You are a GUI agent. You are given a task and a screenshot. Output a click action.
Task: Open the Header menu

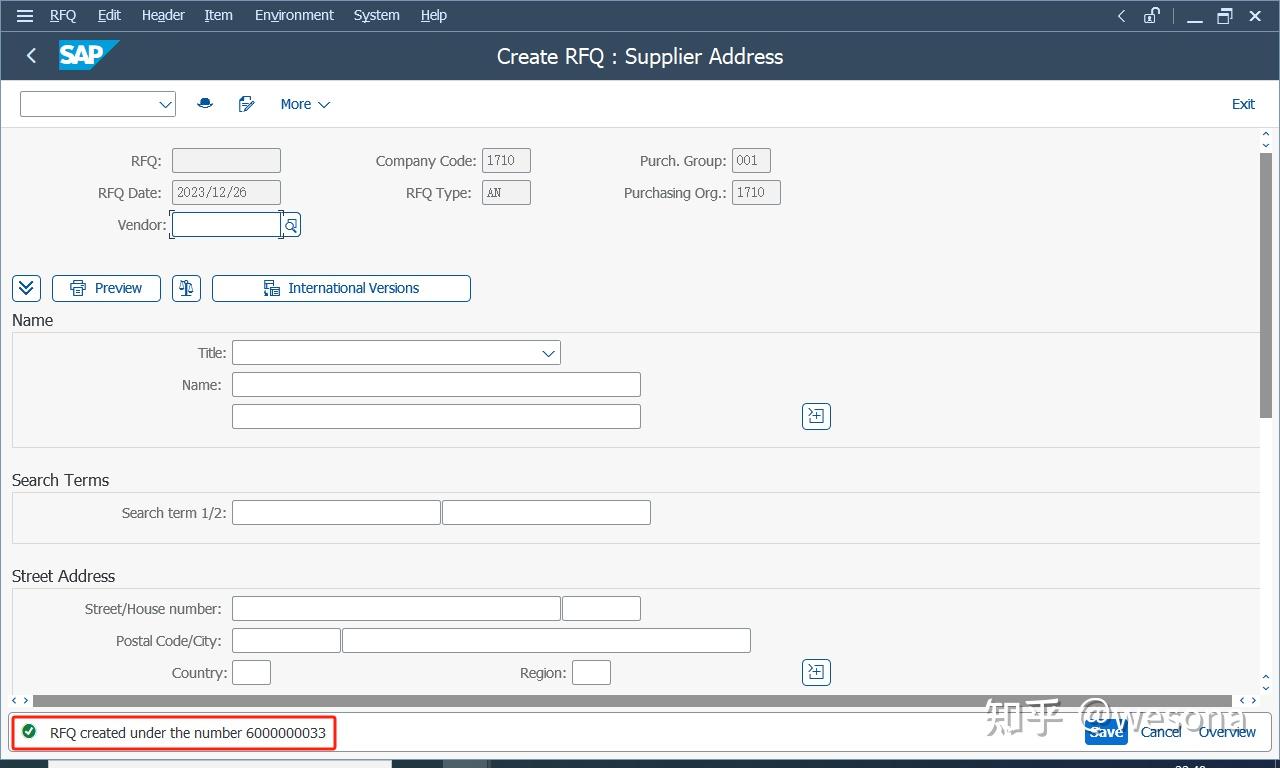point(163,15)
